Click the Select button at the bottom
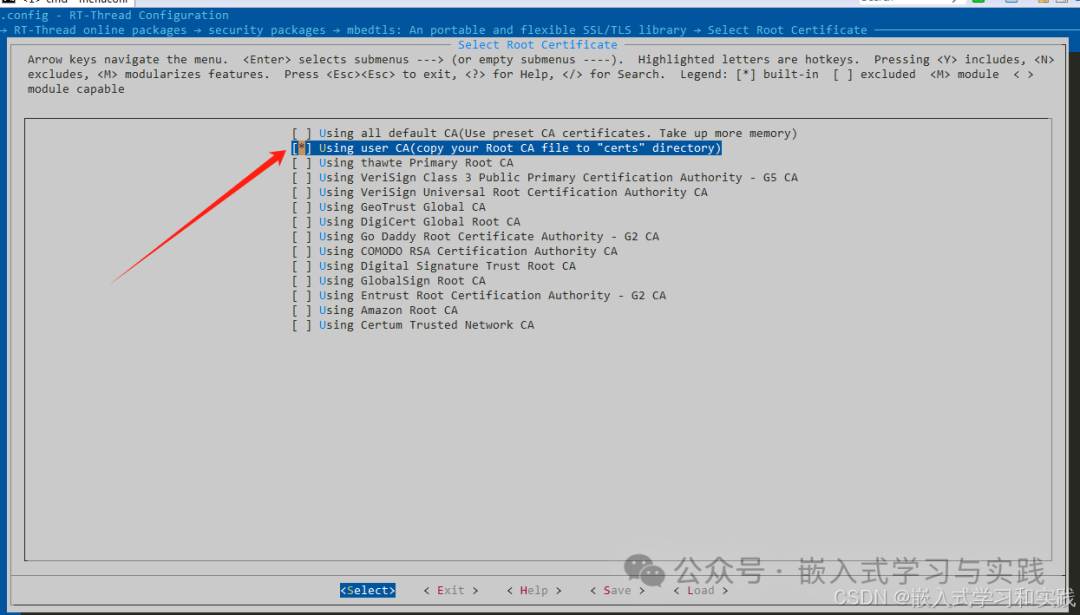Image resolution: width=1080 pixels, height=615 pixels. 368,590
